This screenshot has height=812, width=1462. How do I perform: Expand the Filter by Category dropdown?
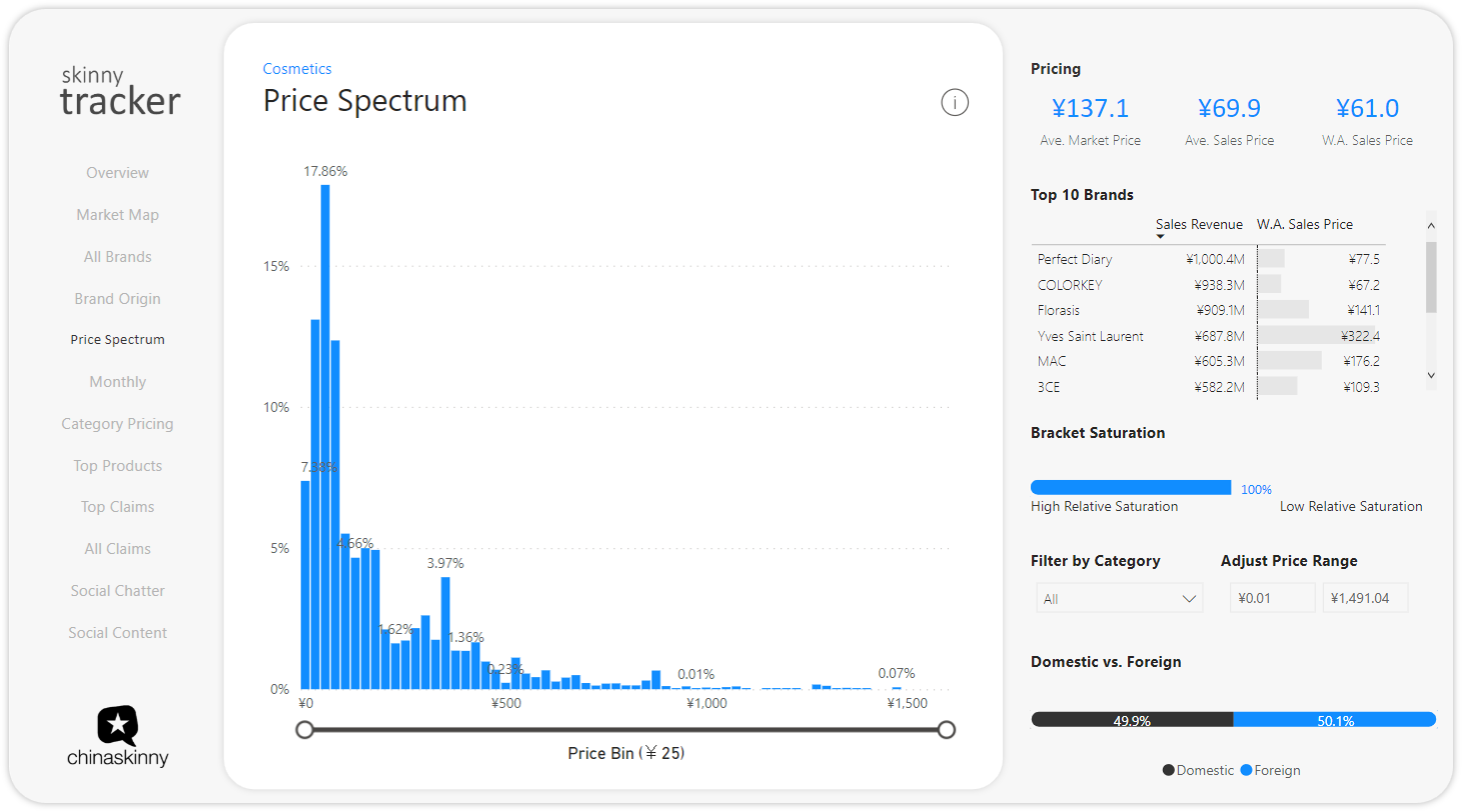point(1120,598)
